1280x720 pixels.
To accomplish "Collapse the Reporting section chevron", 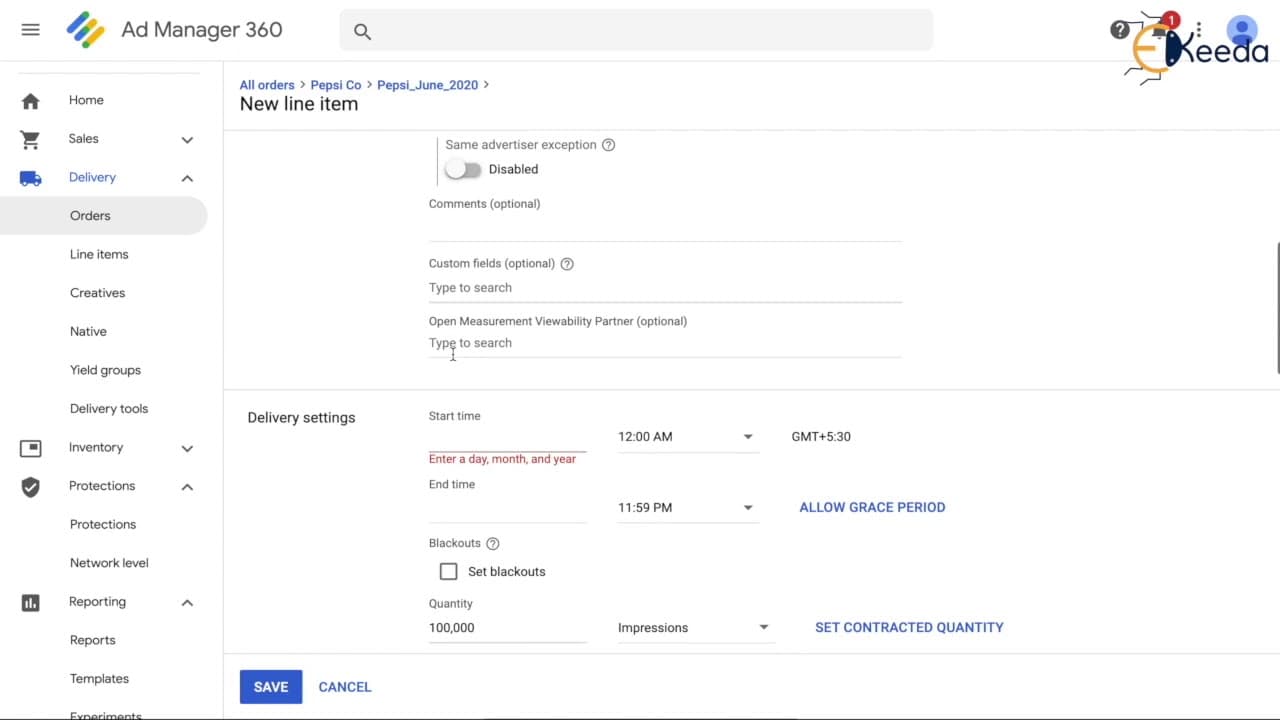I will tap(187, 603).
